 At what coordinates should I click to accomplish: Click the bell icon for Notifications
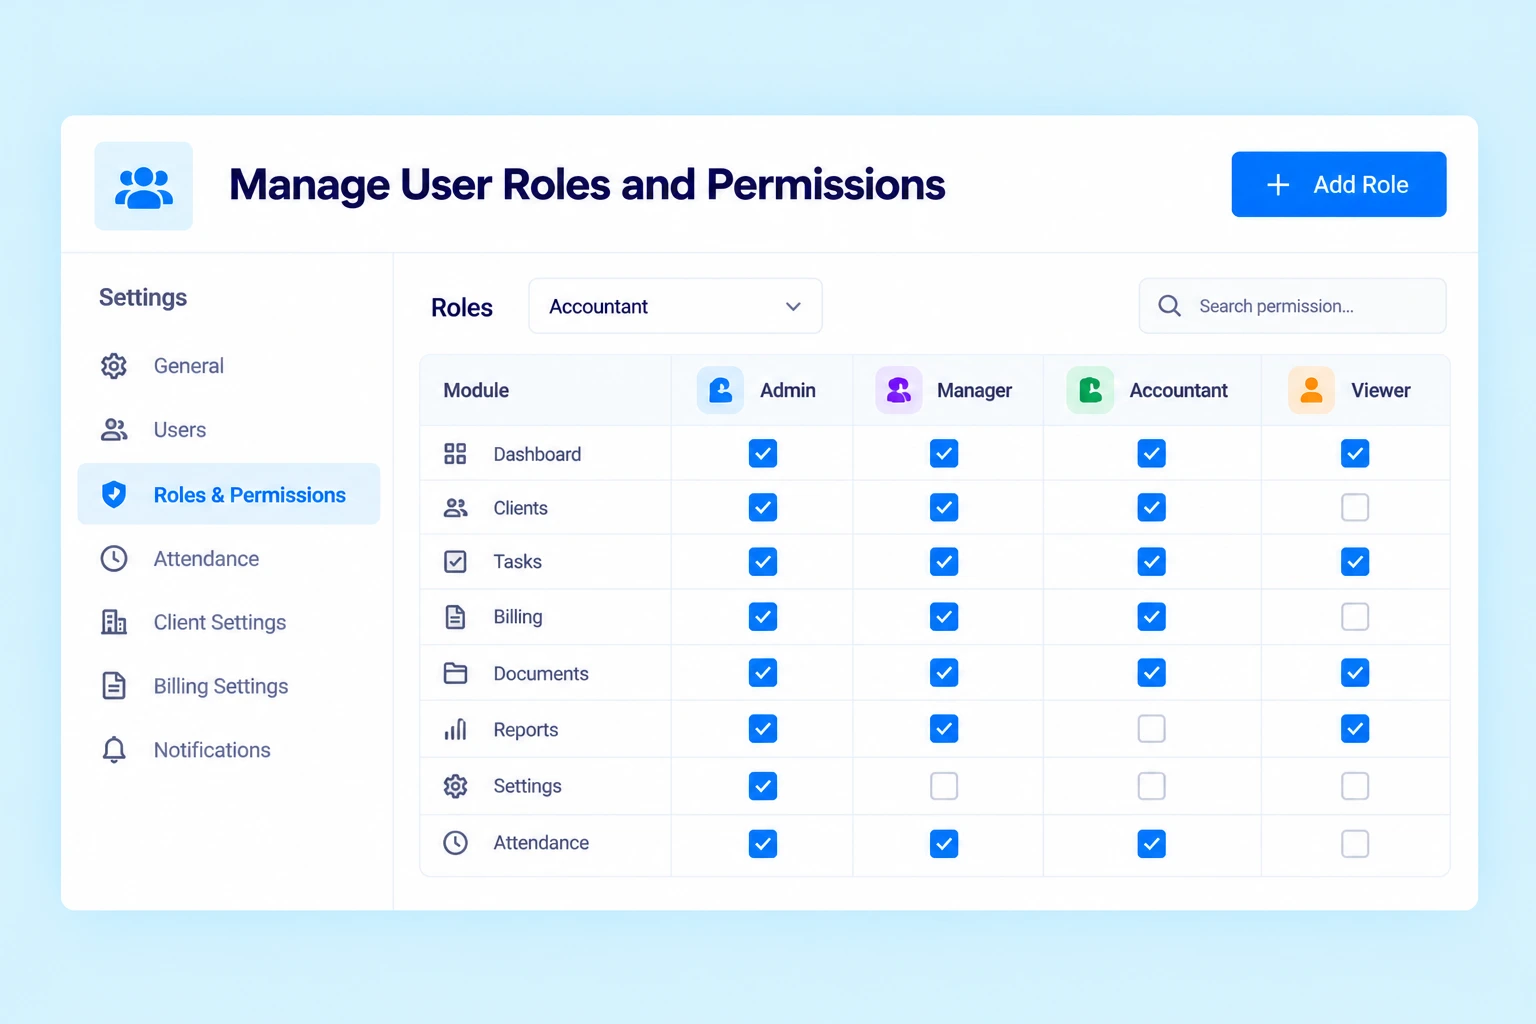114,750
